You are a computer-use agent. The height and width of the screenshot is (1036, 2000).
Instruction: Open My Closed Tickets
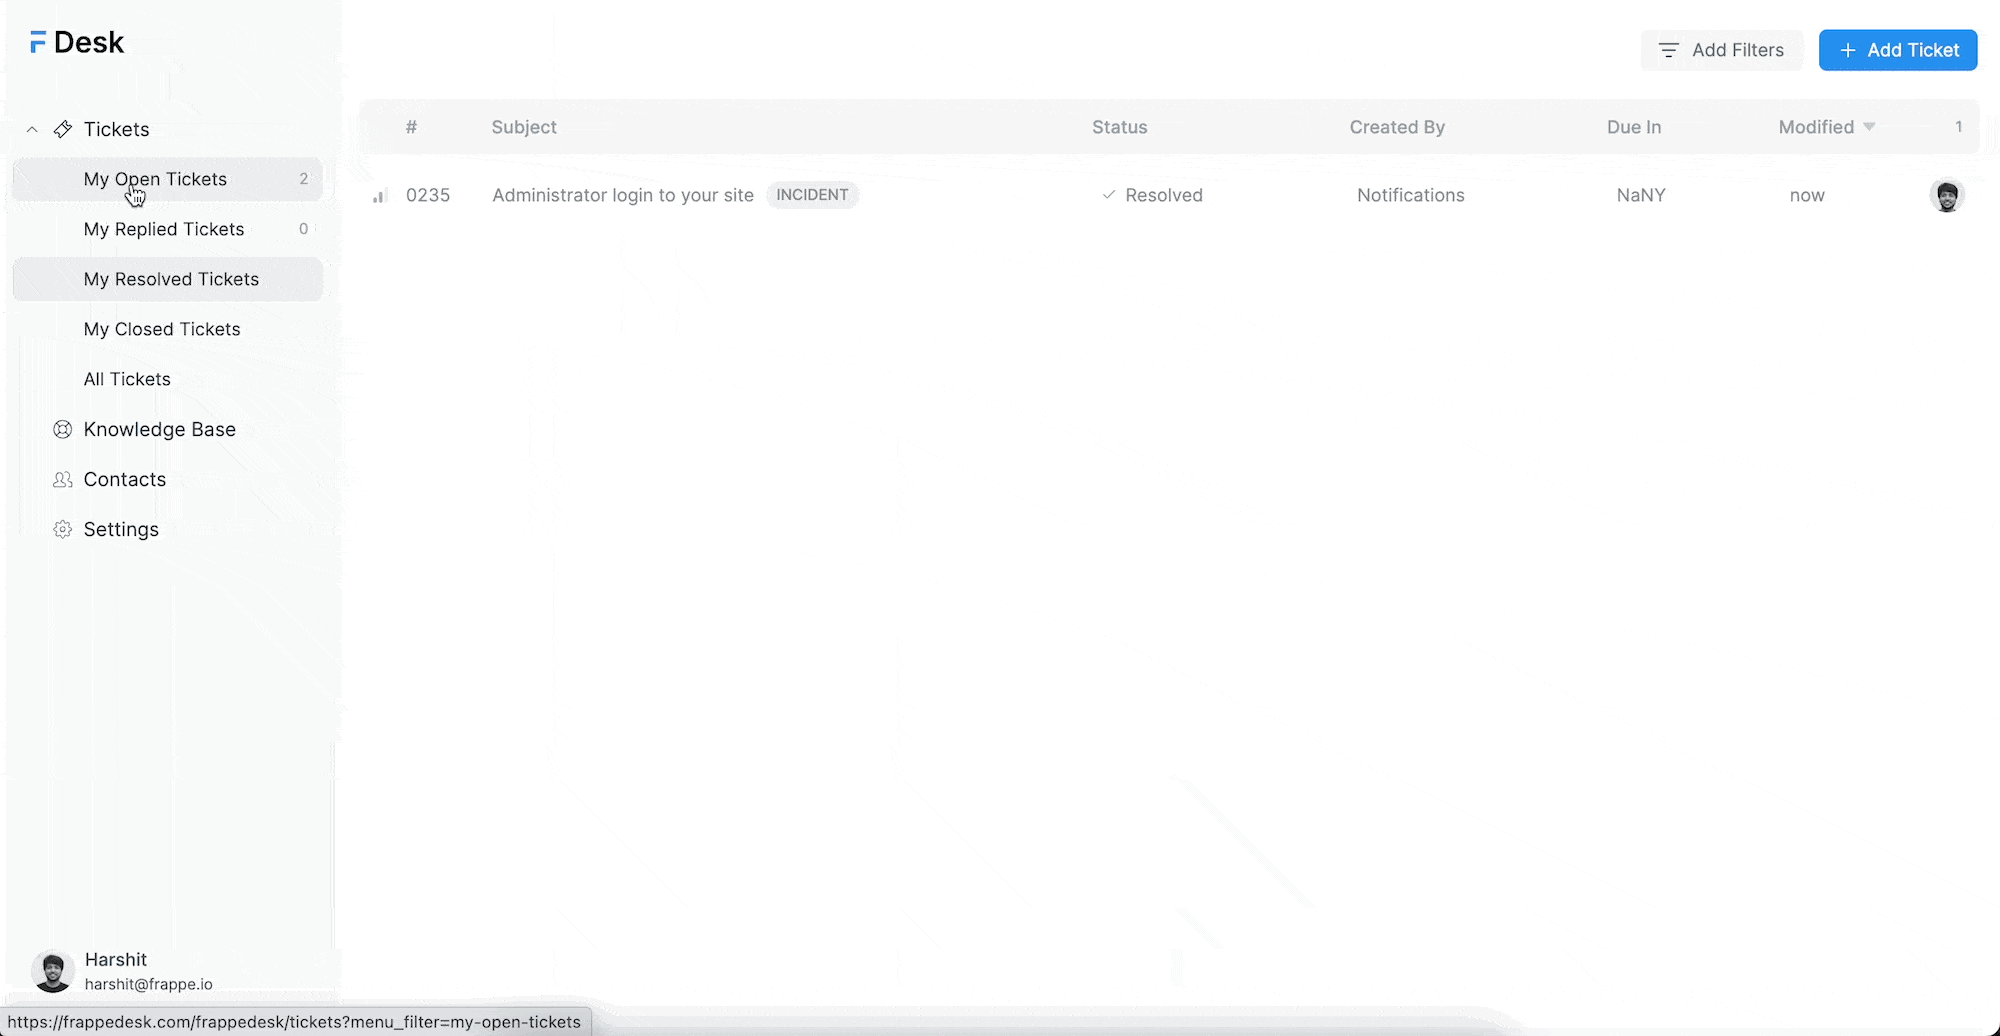pos(168,329)
